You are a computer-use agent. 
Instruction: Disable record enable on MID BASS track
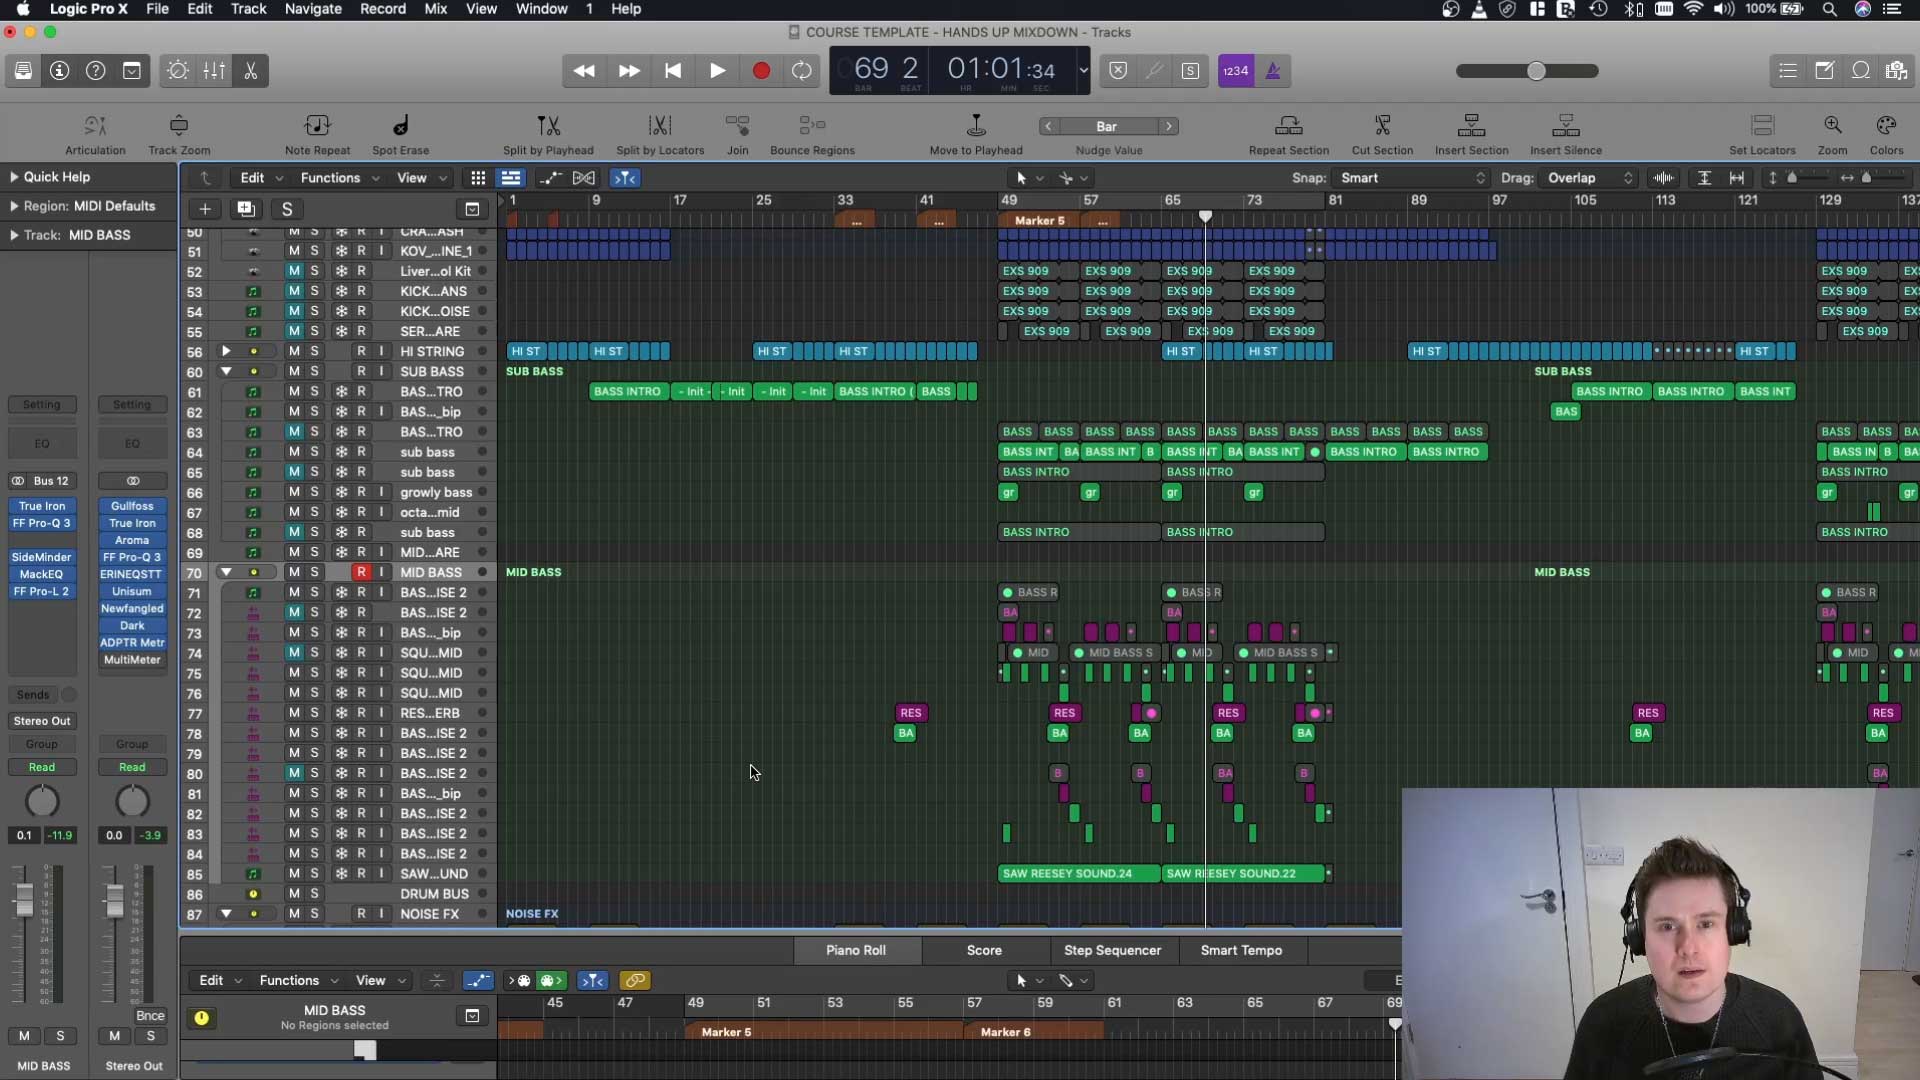pos(361,572)
